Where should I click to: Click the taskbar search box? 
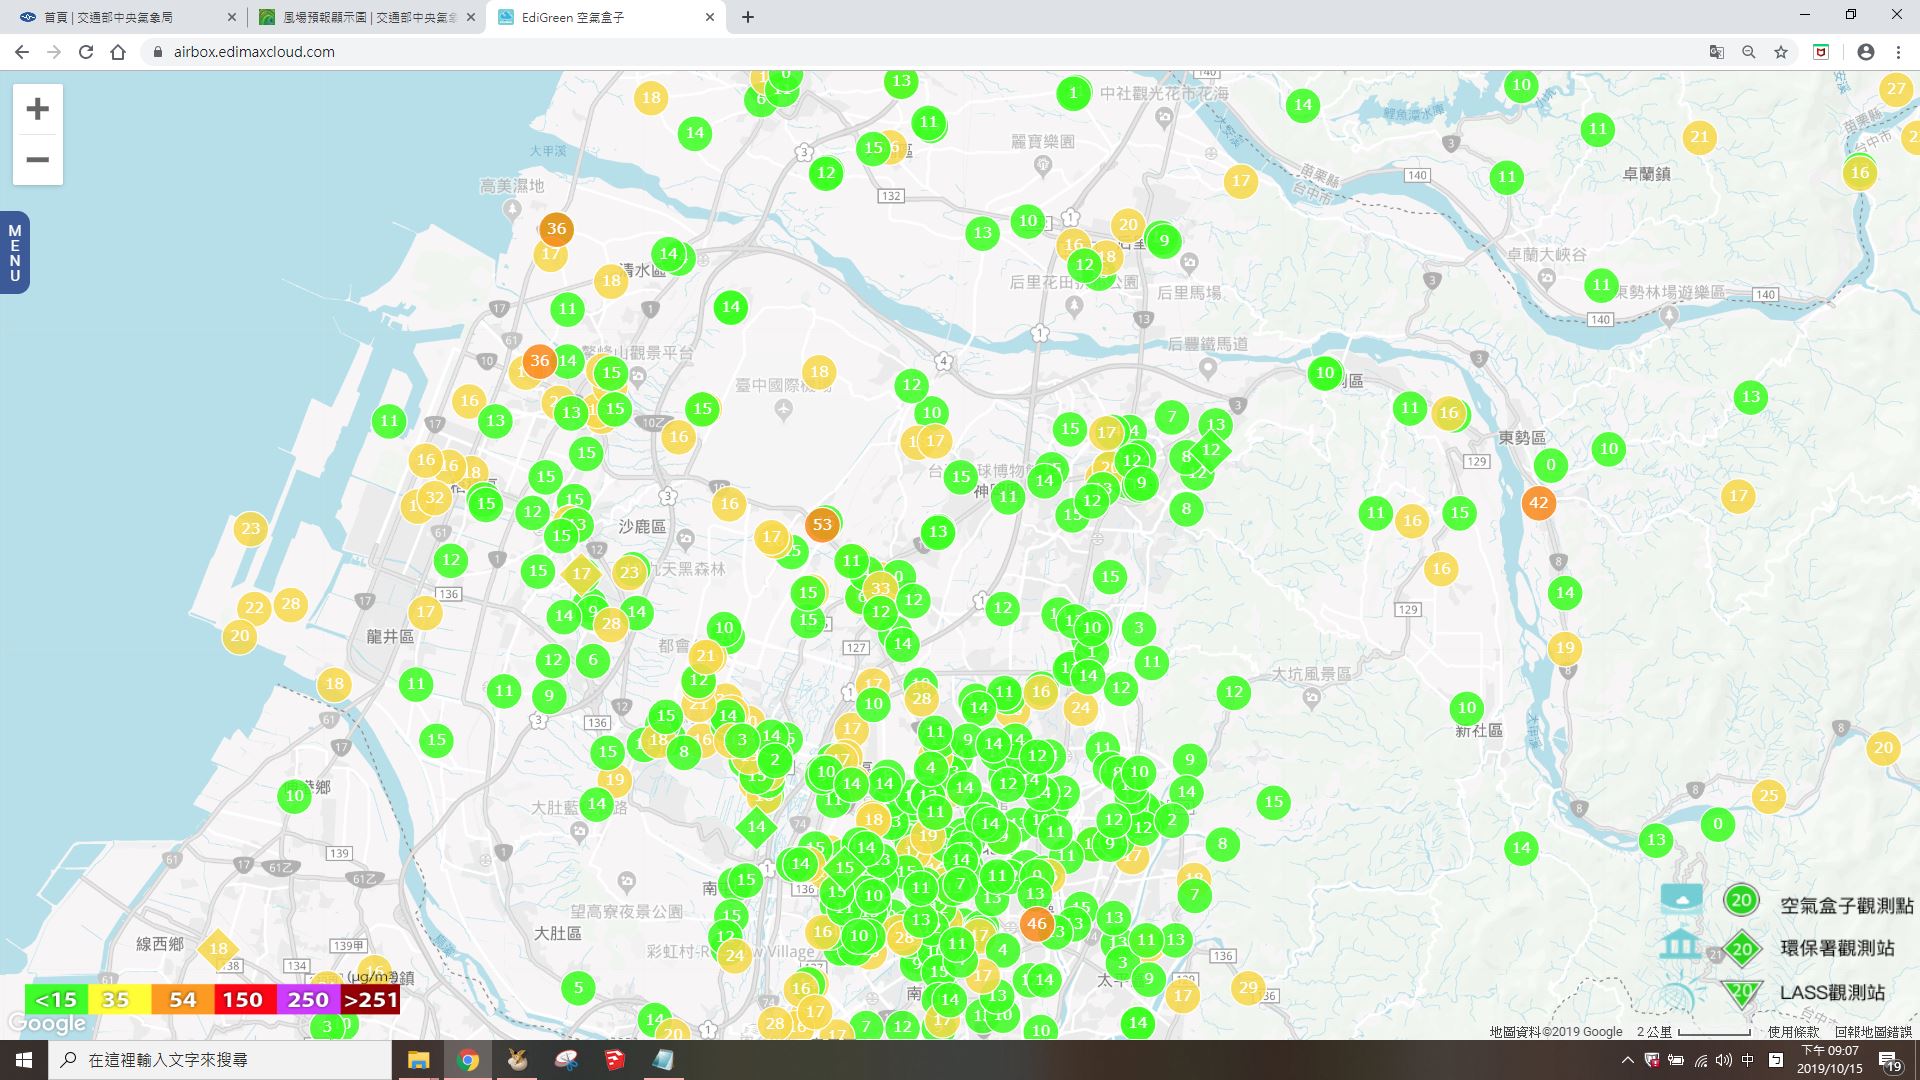pos(220,1060)
